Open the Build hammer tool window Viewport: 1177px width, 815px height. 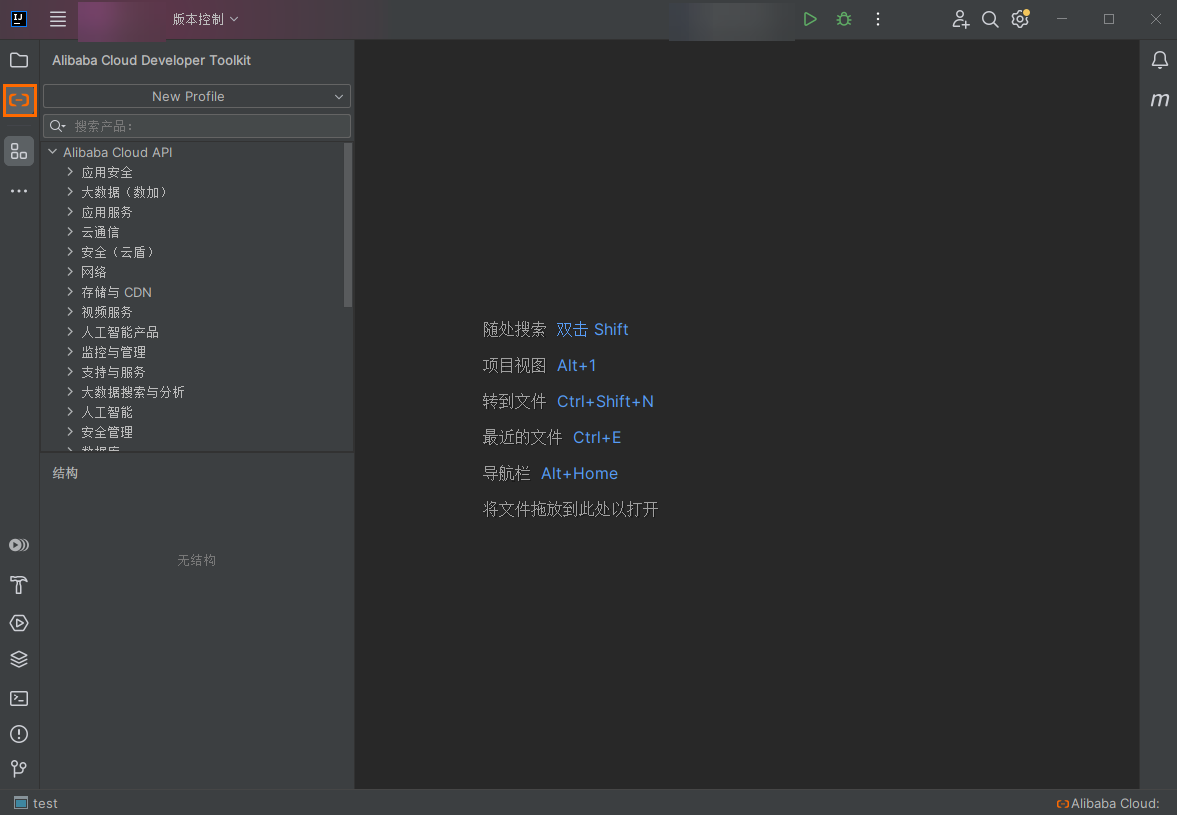19,585
